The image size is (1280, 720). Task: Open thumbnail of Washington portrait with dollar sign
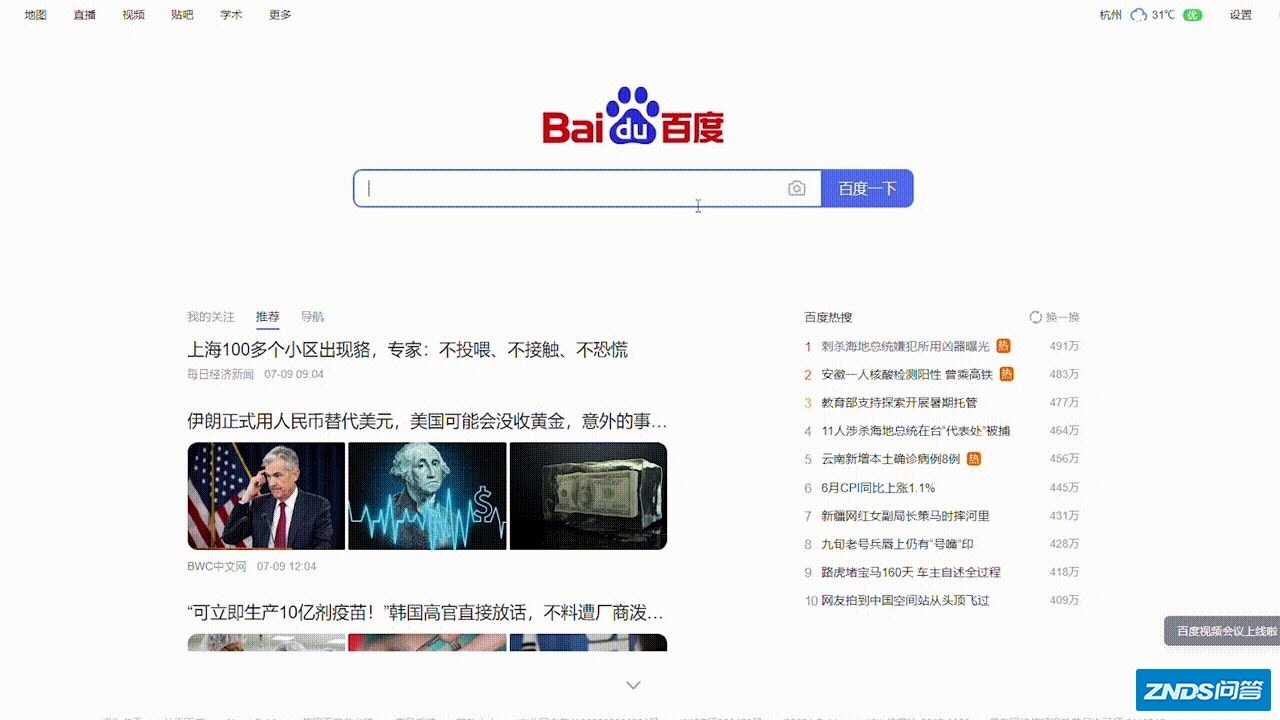[428, 496]
